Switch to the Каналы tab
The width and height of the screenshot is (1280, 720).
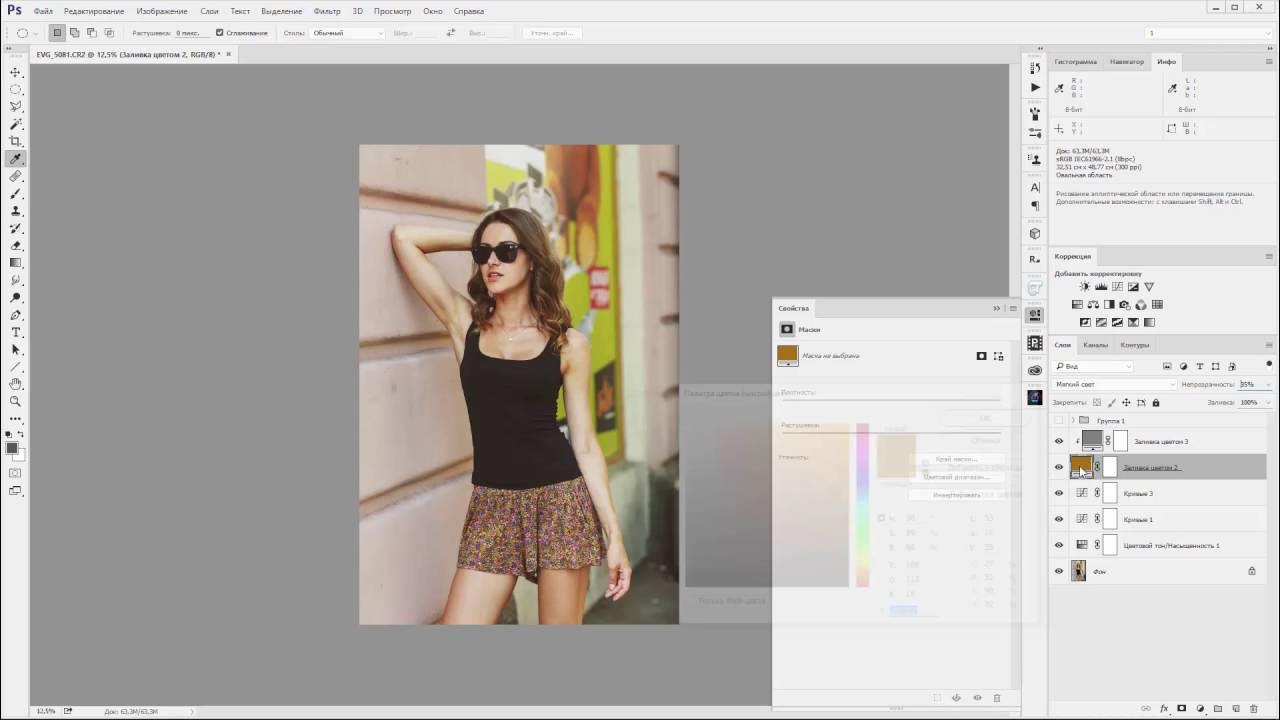pos(1095,345)
